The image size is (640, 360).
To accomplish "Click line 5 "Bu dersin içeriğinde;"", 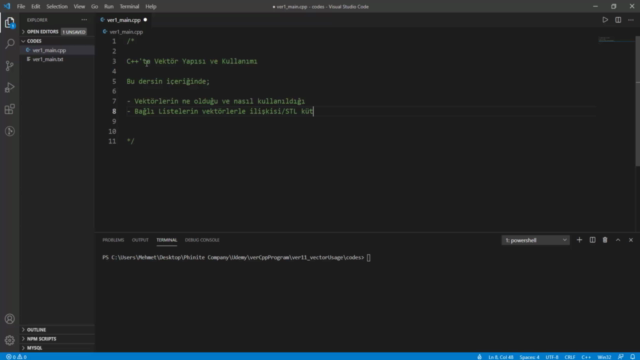I will pos(168,81).
